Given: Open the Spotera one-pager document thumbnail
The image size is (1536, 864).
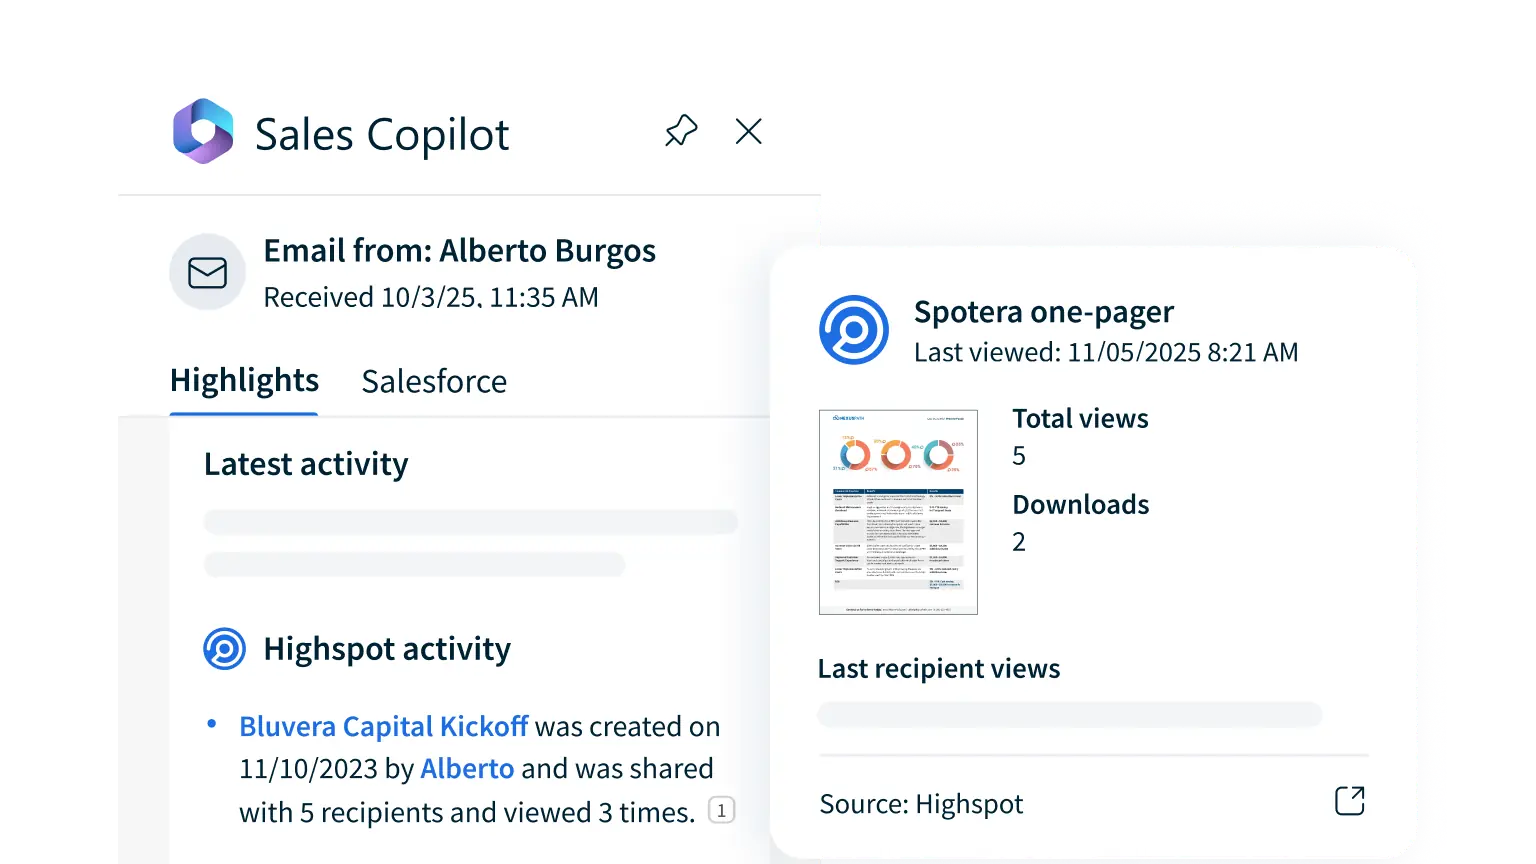Looking at the screenshot, I should [x=897, y=512].
